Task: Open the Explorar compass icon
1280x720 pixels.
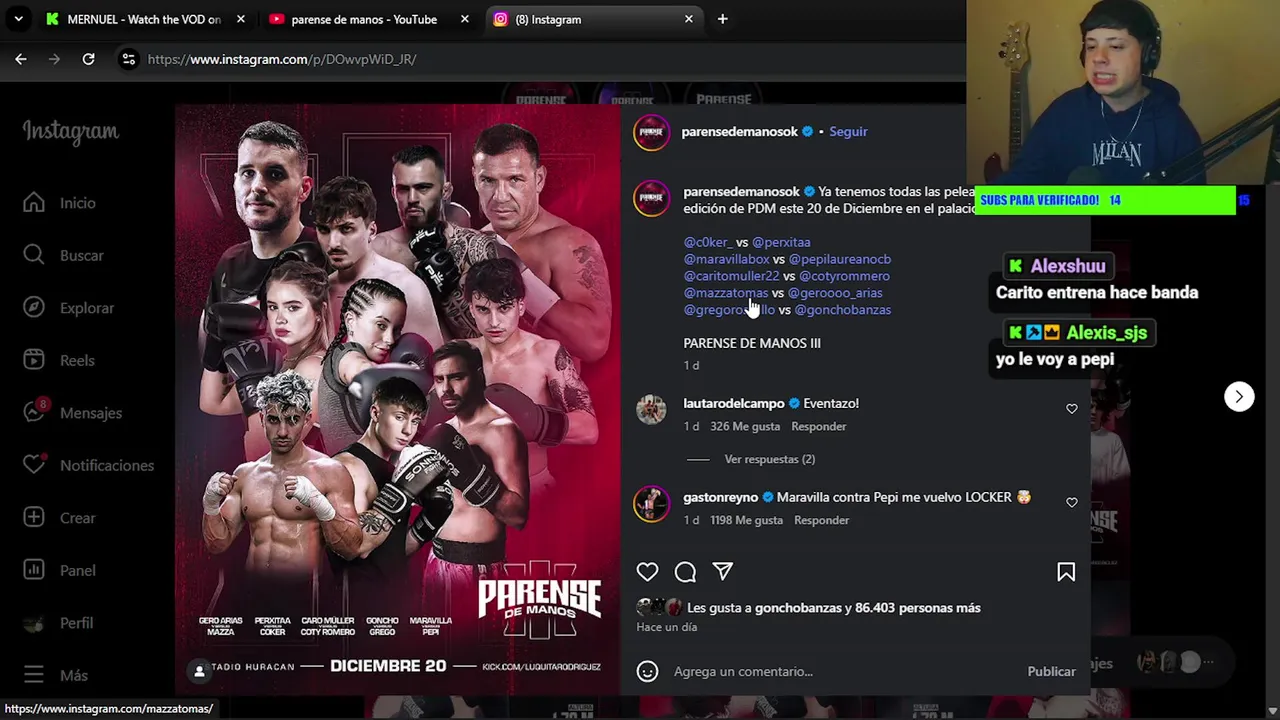Action: pos(34,308)
